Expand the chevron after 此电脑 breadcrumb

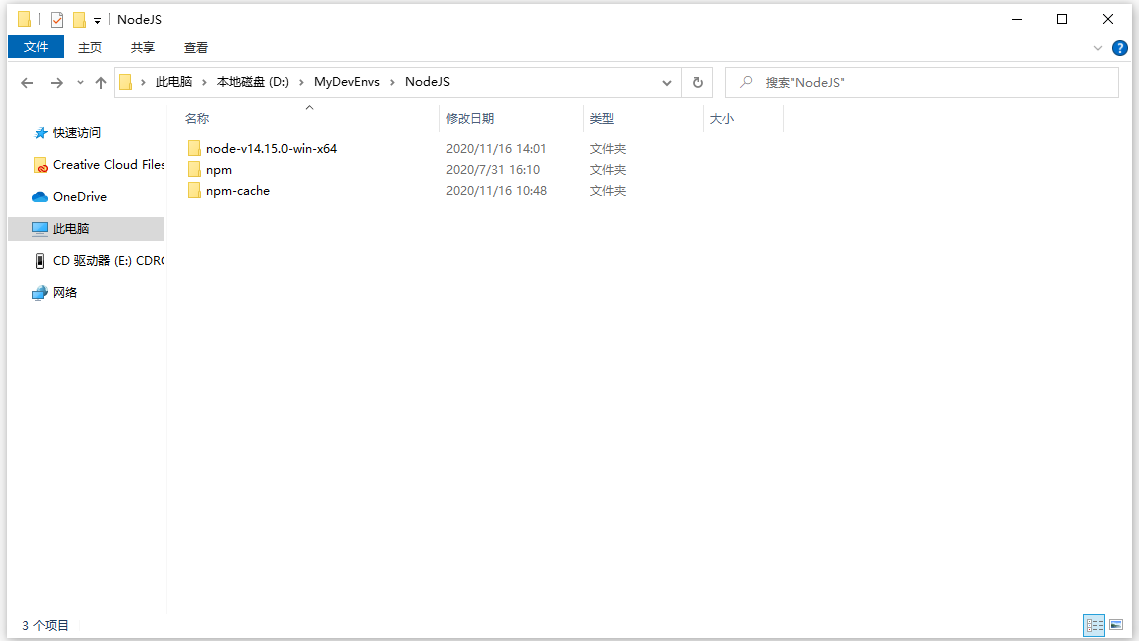point(204,82)
